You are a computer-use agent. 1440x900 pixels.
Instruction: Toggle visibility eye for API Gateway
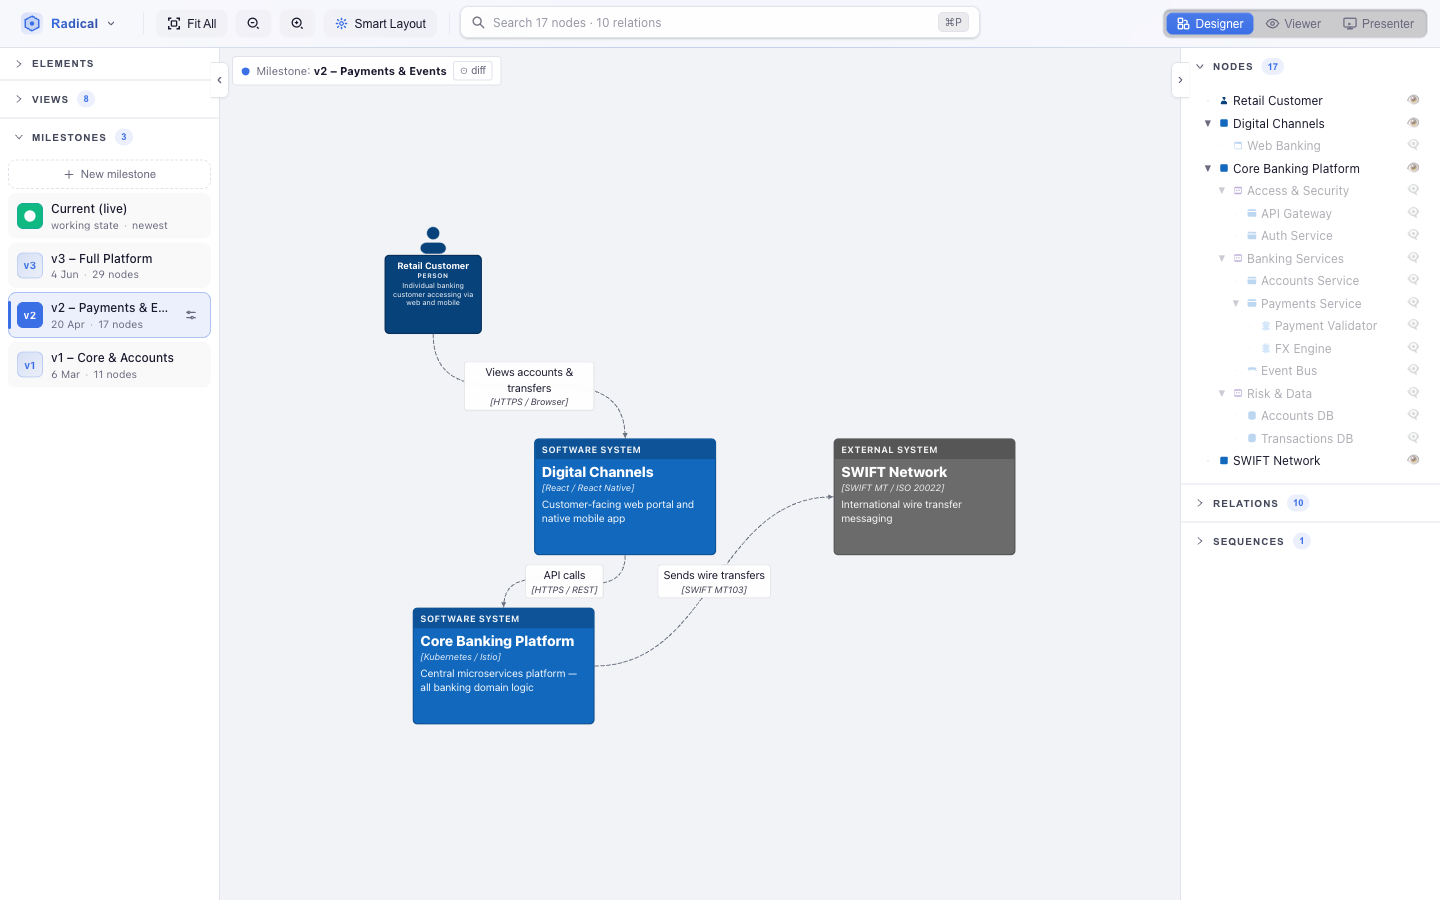[x=1413, y=213]
